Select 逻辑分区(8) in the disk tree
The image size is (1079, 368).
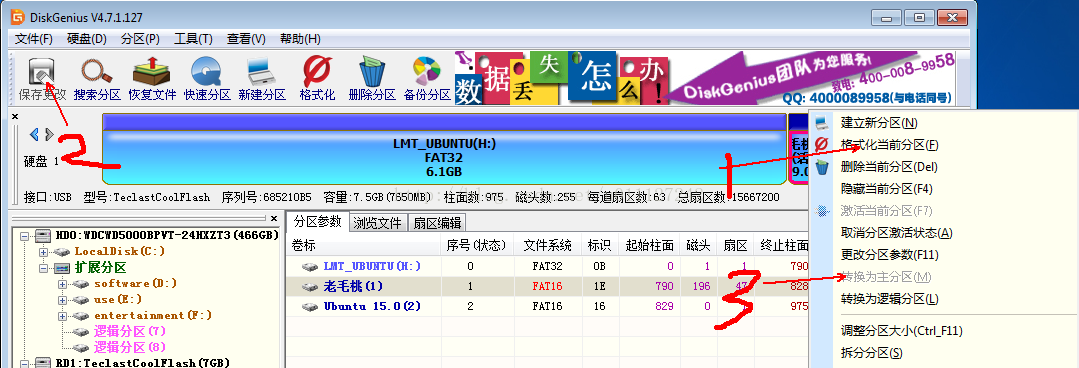pos(129,347)
